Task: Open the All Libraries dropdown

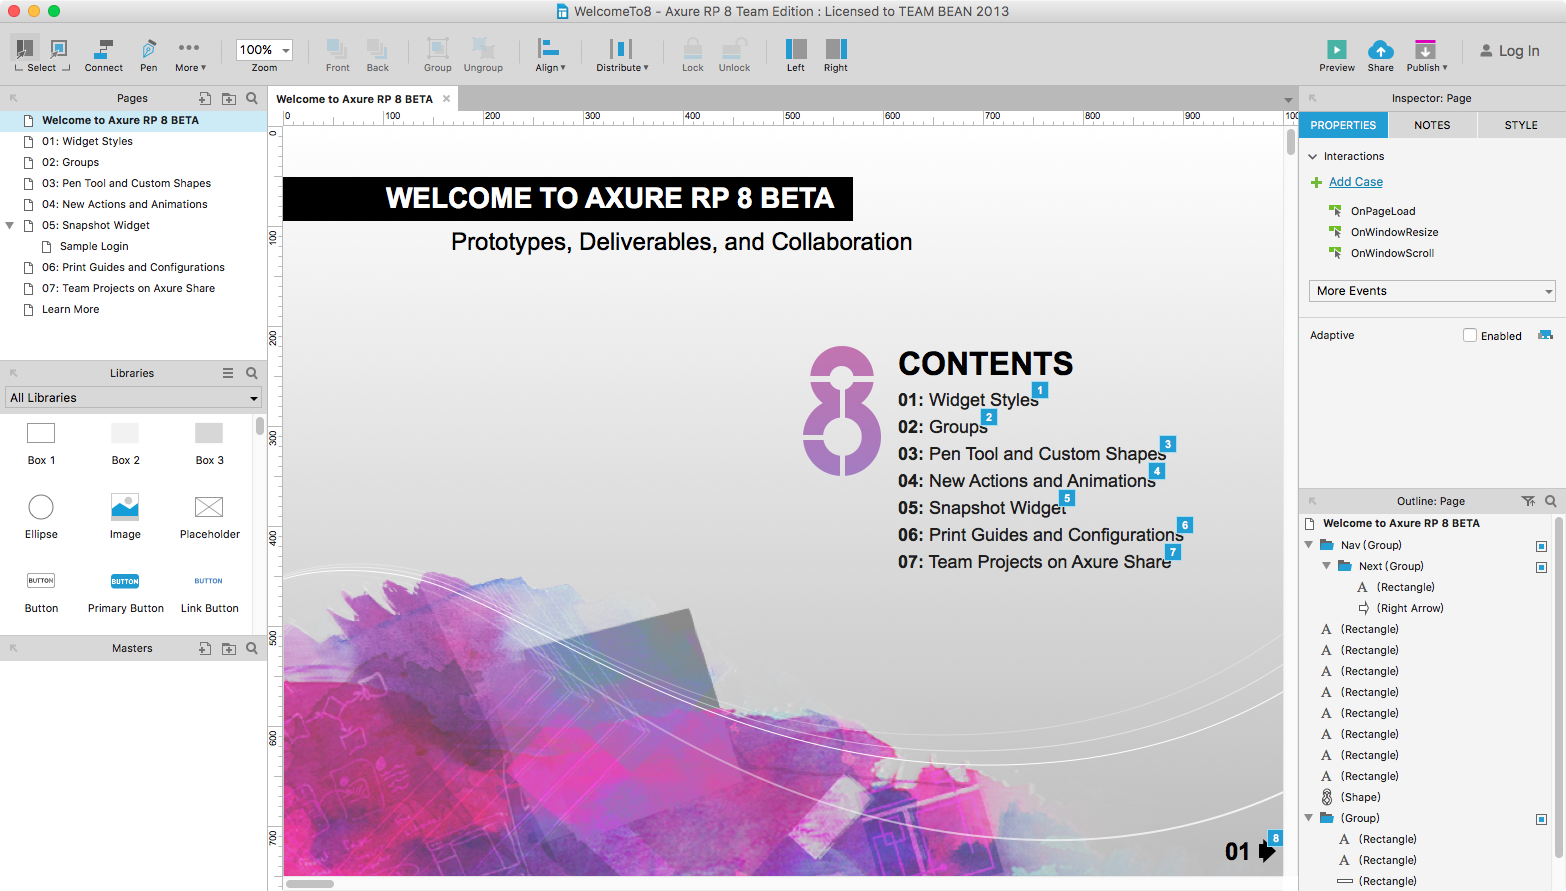Action: [x=133, y=398]
